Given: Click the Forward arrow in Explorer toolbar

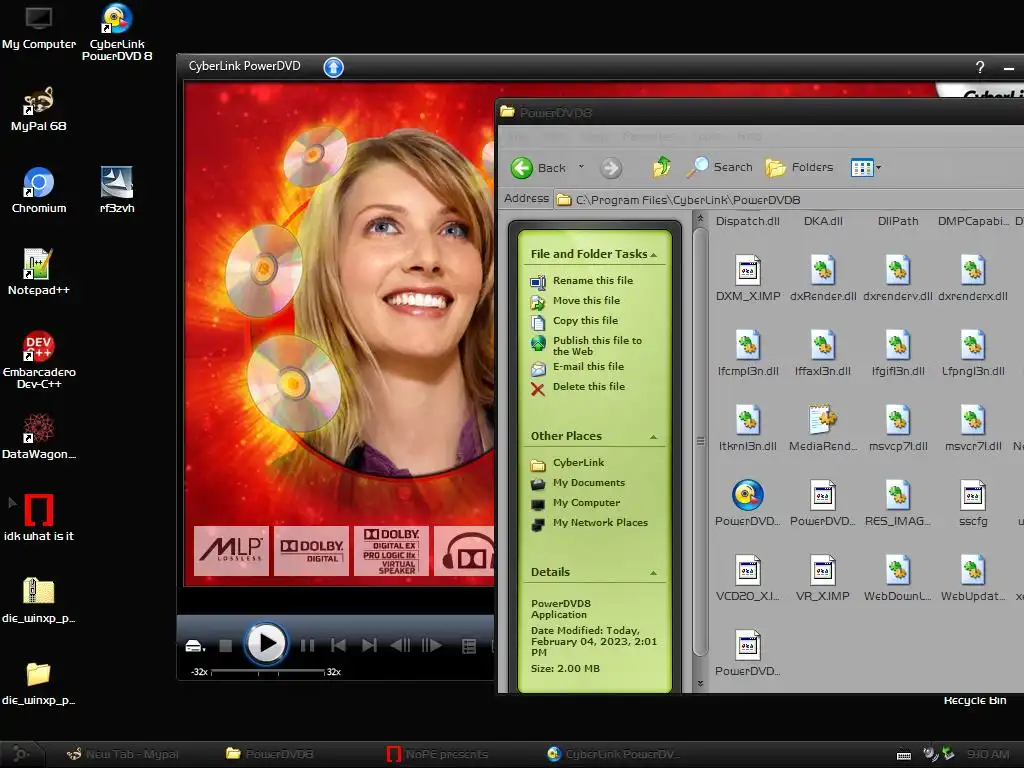Looking at the screenshot, I should [x=611, y=168].
